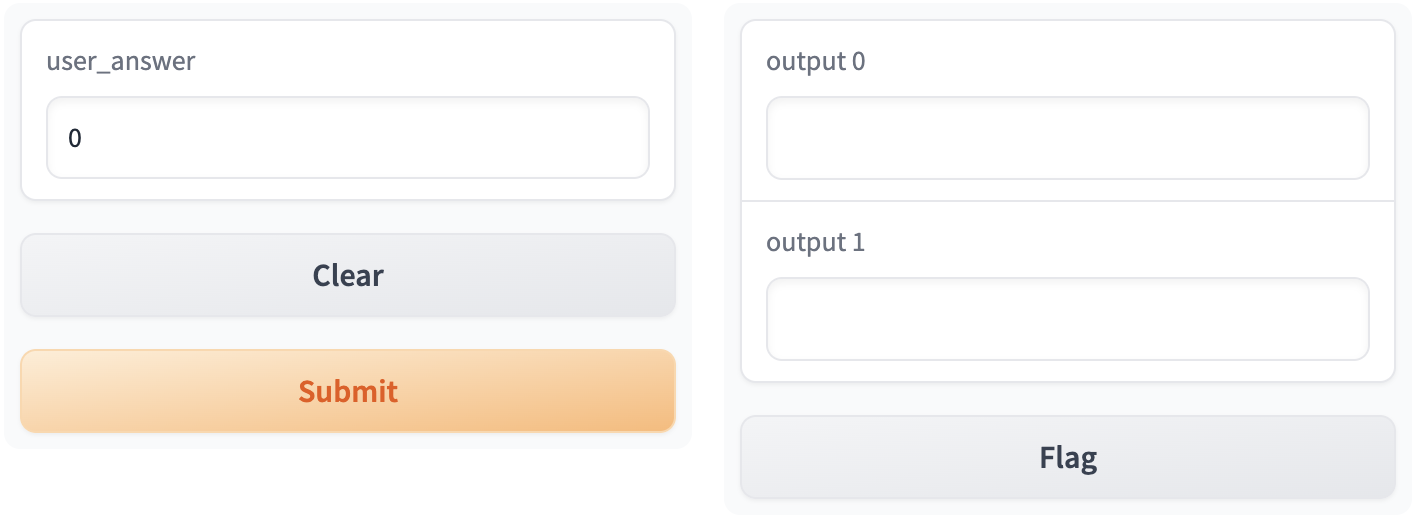Reset the form using Clear
1416x520 pixels.
click(x=348, y=275)
